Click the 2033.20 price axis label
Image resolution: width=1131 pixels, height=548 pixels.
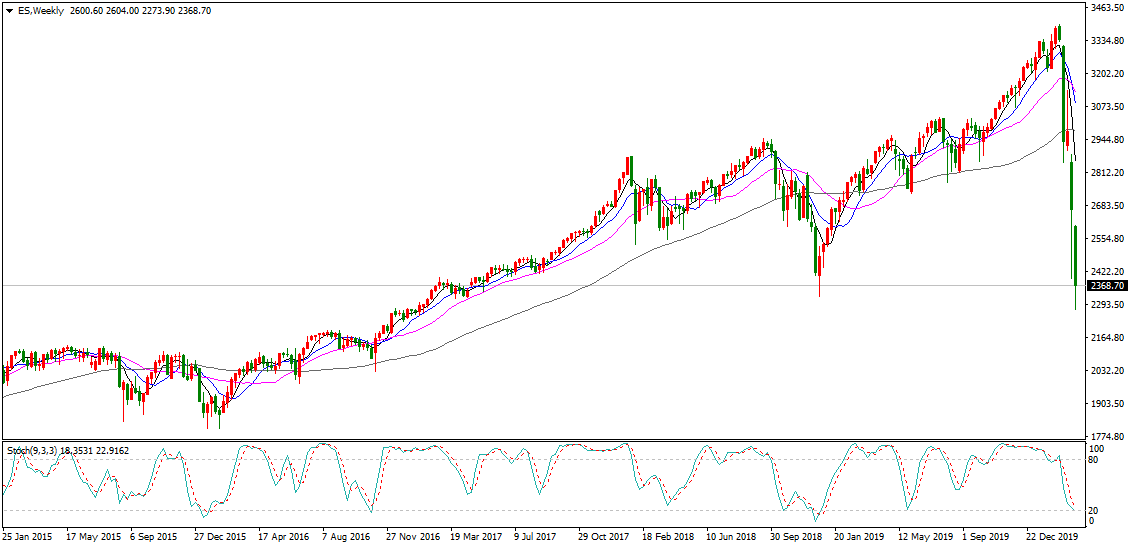(x=1107, y=371)
